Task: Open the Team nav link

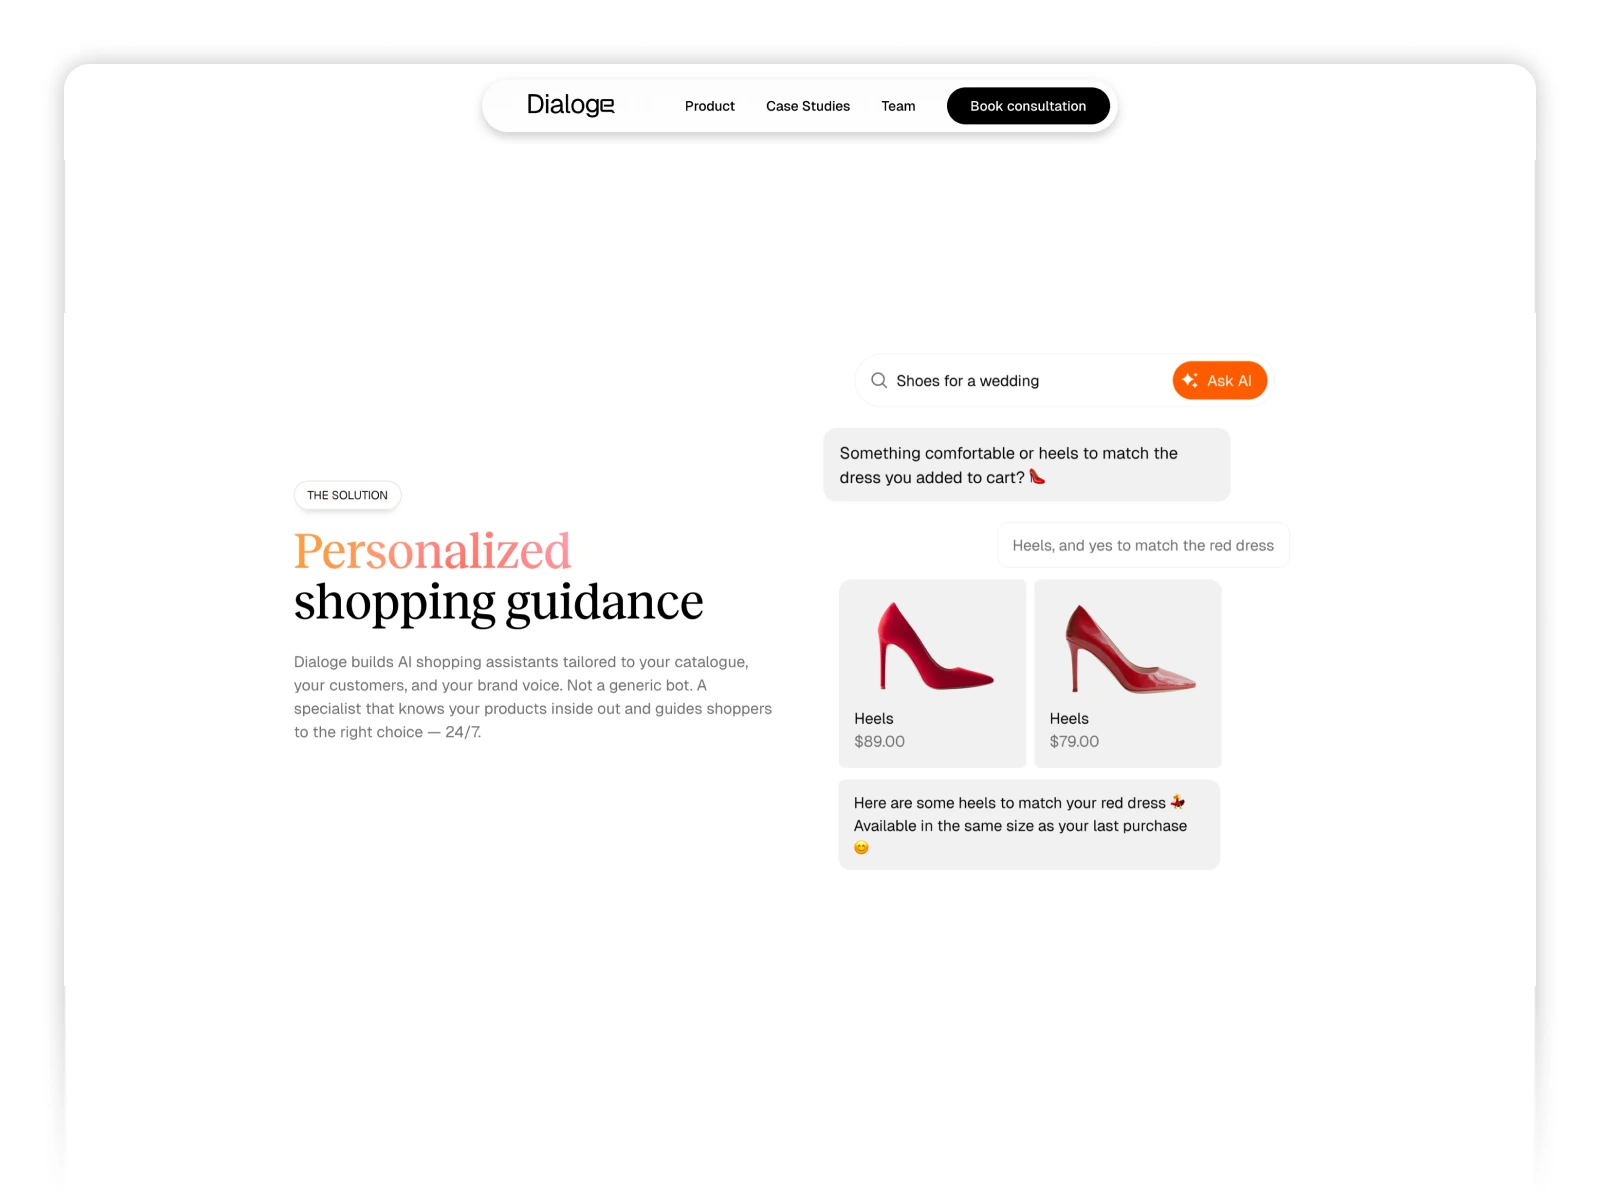Action: [x=898, y=106]
